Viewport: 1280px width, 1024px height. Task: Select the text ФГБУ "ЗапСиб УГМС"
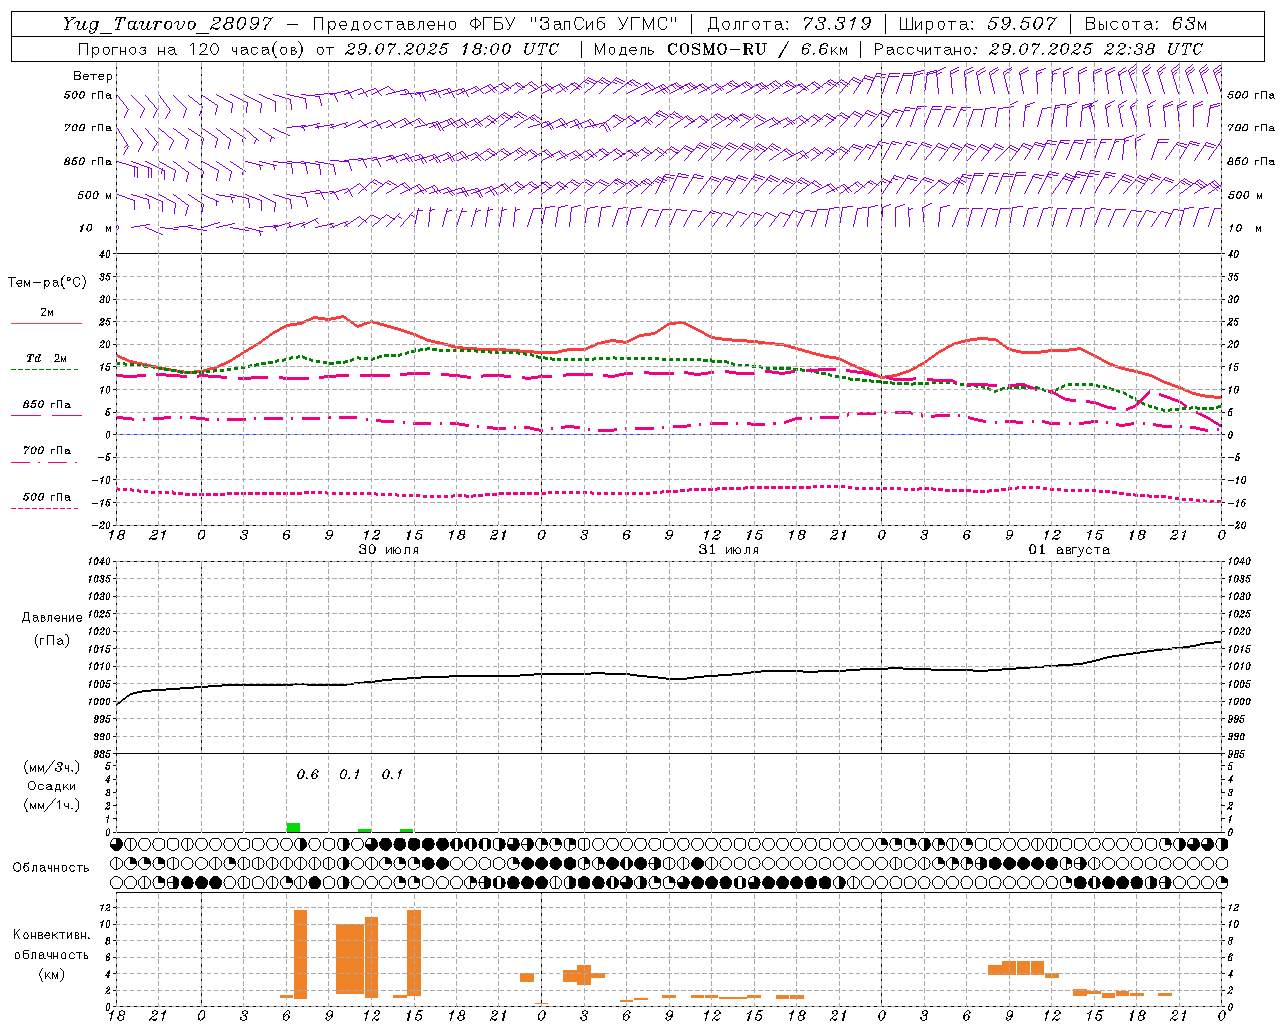pos(574,24)
